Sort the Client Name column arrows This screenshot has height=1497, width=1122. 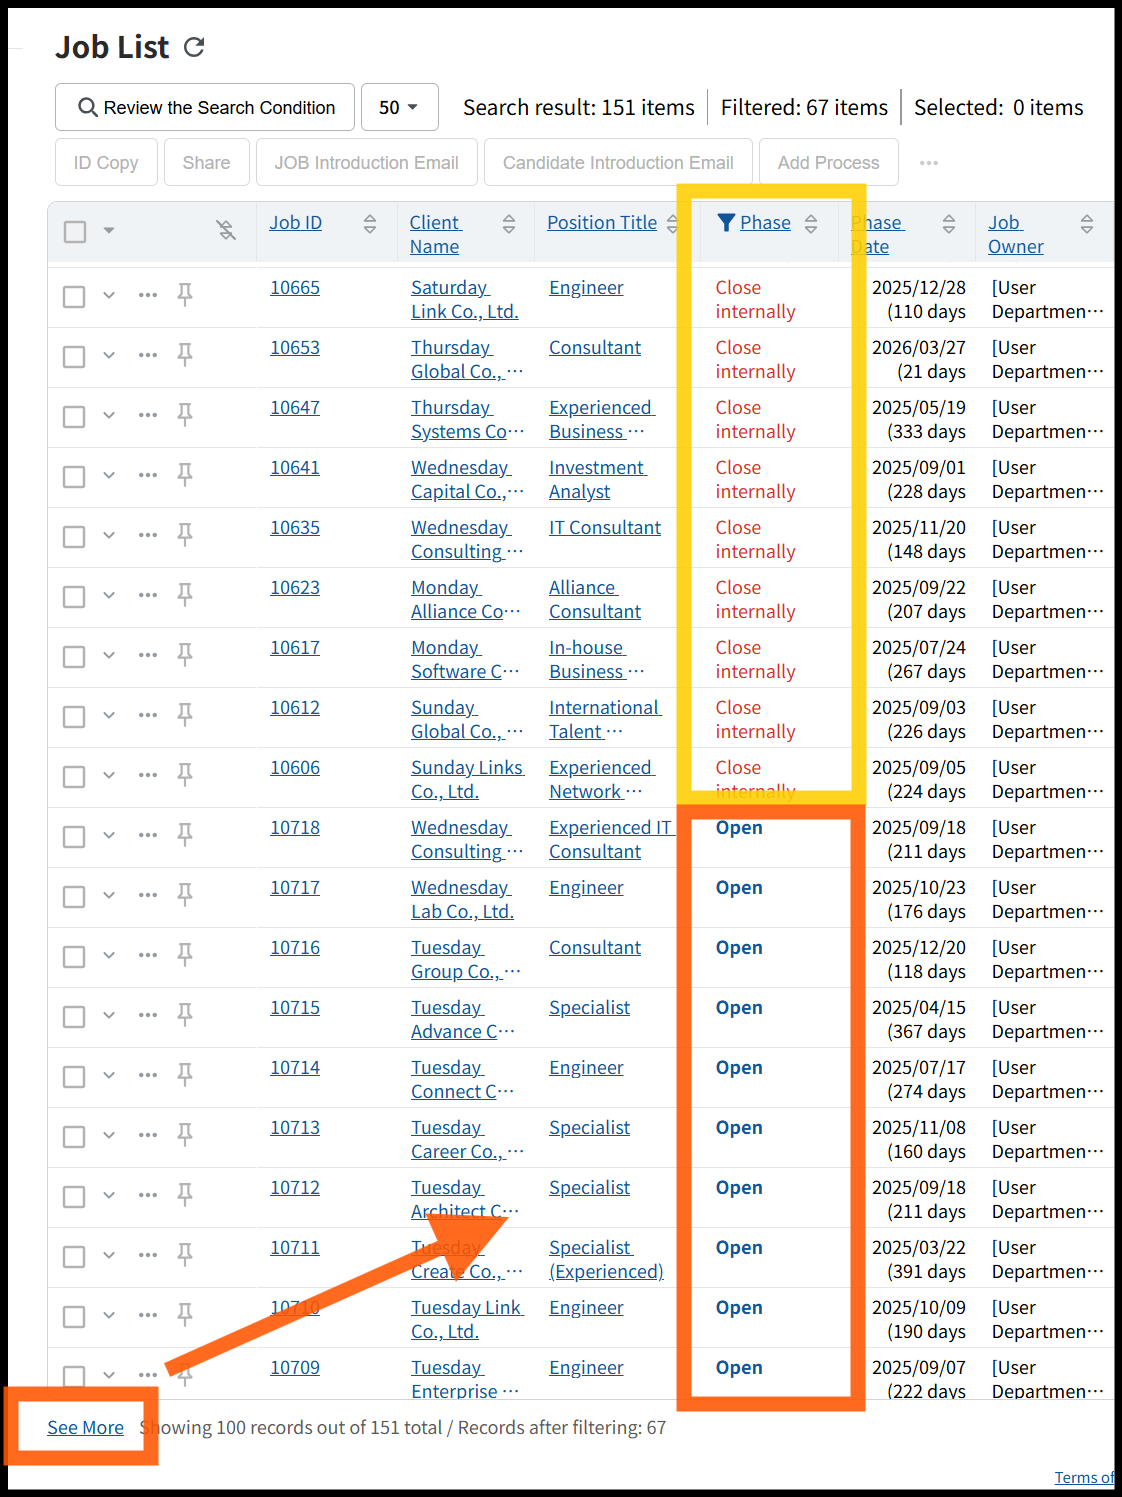click(509, 224)
